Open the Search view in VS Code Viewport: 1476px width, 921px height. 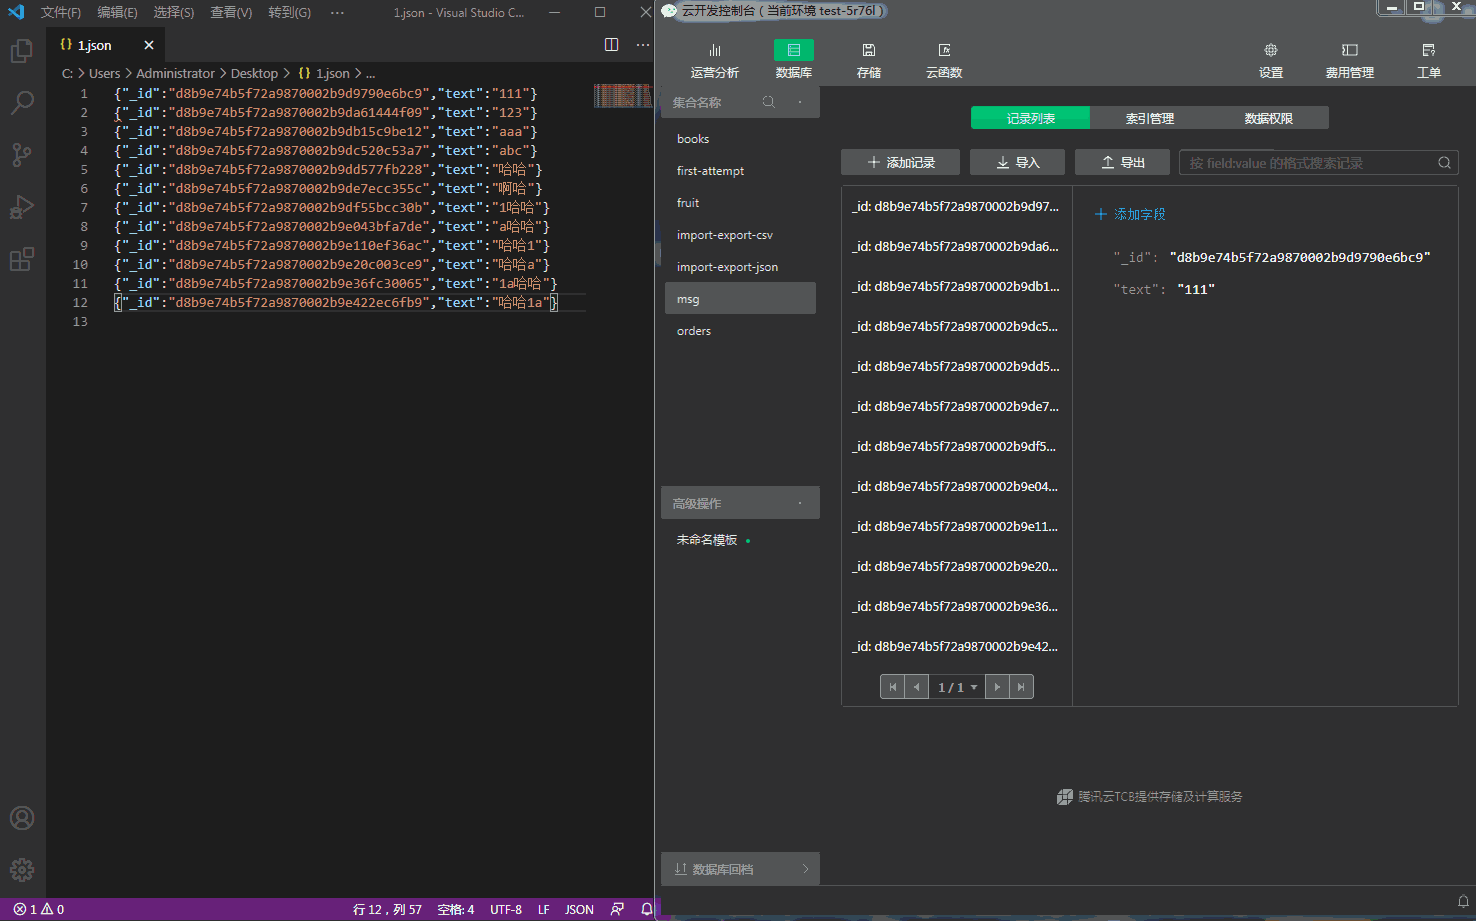(x=22, y=102)
